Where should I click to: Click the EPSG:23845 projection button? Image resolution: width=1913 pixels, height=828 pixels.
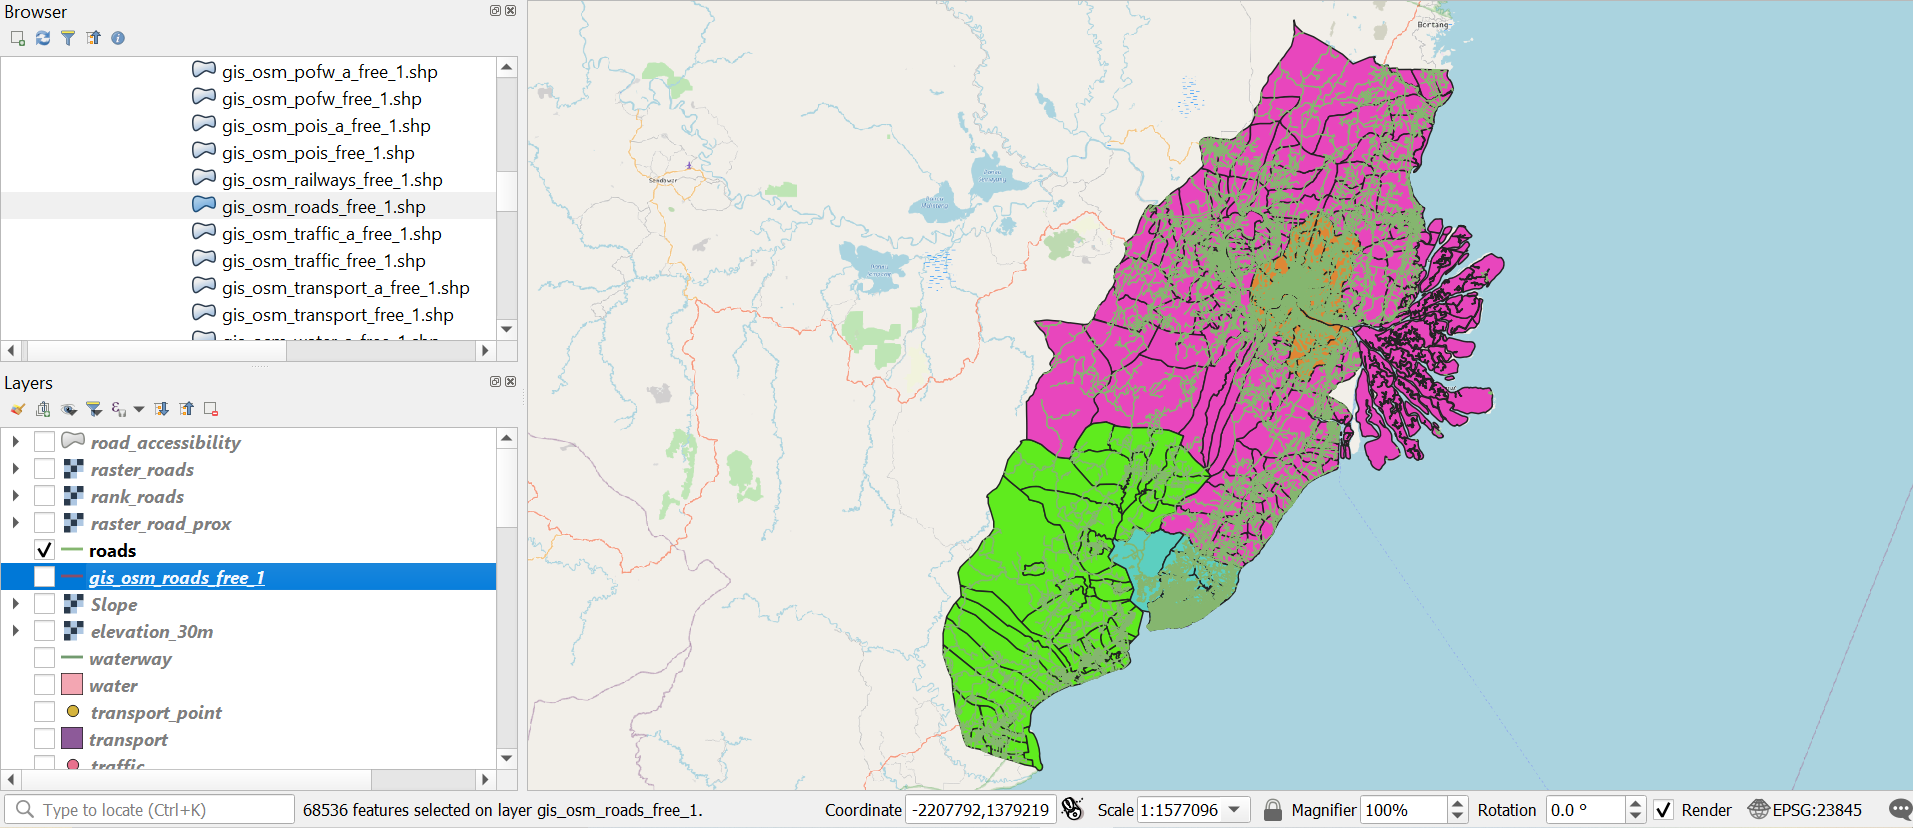[1805, 810]
